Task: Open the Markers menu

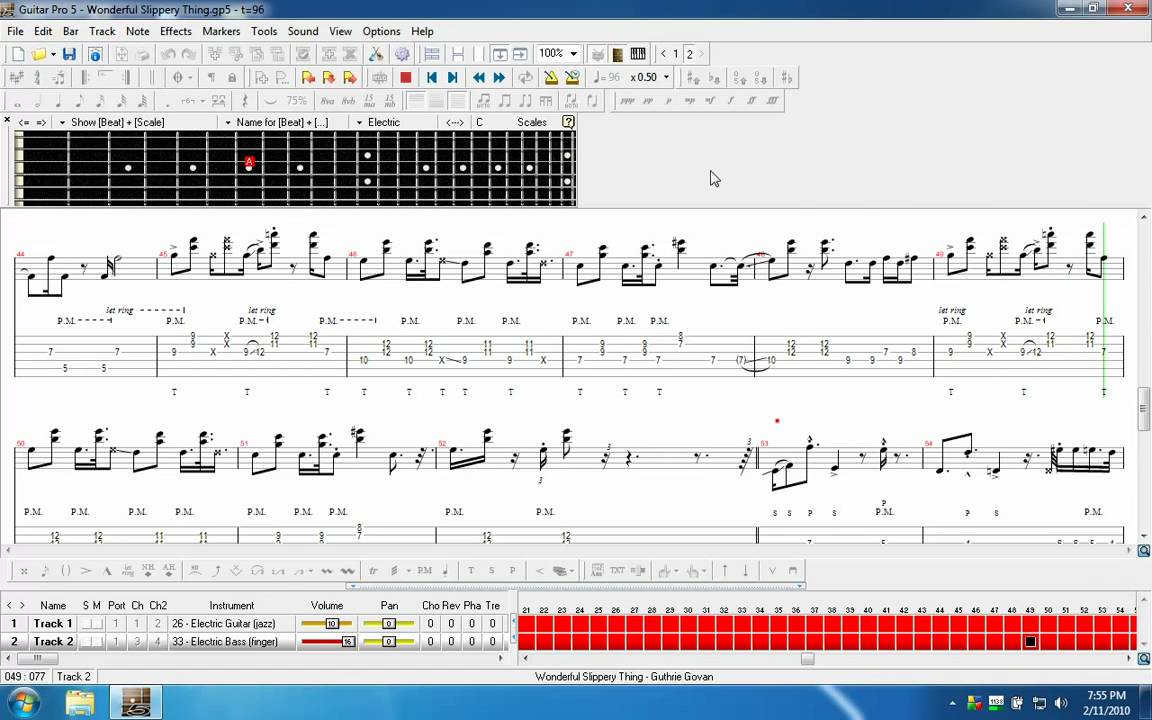Action: click(x=221, y=32)
